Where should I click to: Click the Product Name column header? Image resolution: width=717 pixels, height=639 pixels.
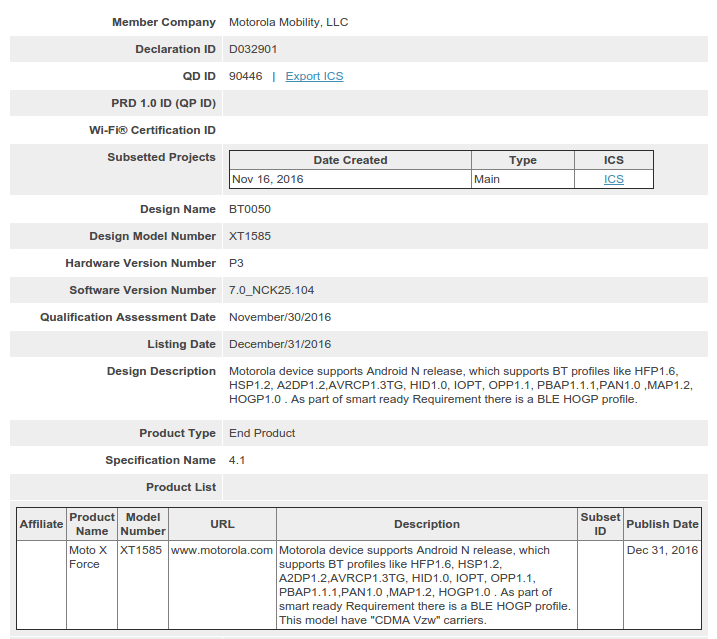pos(92,524)
